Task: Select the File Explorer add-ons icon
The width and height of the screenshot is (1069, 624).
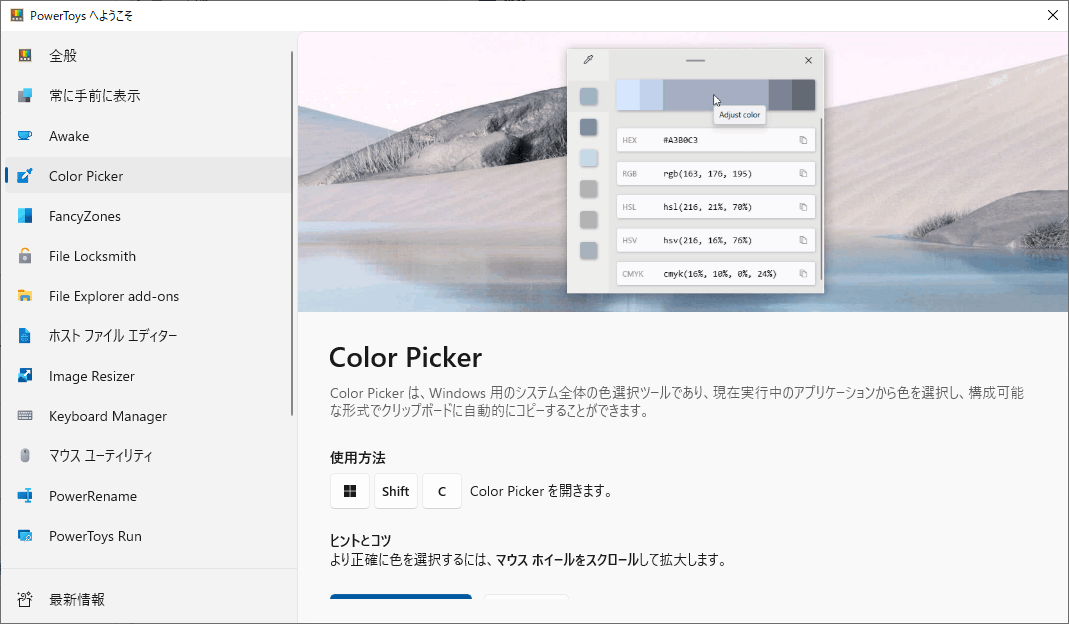Action: [x=25, y=296]
